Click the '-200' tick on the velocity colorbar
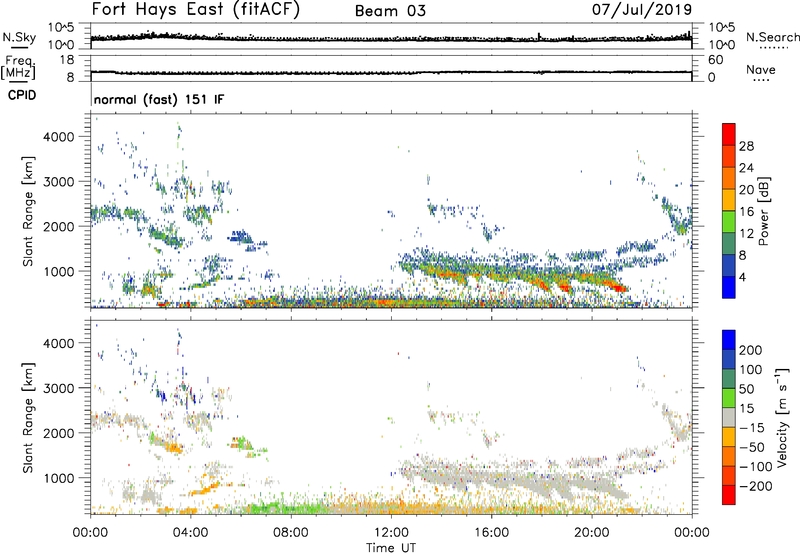 (756, 486)
